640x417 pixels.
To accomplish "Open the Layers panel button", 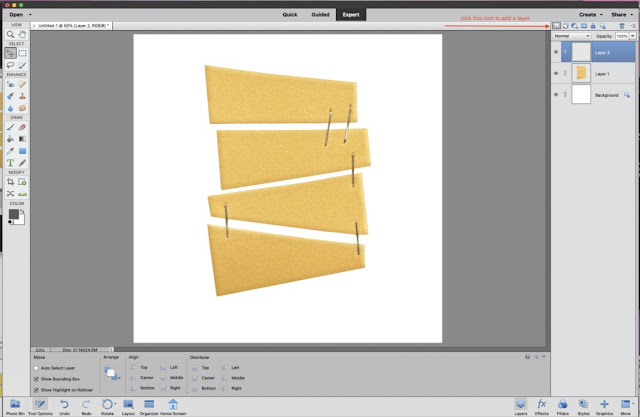I will click(x=520, y=407).
